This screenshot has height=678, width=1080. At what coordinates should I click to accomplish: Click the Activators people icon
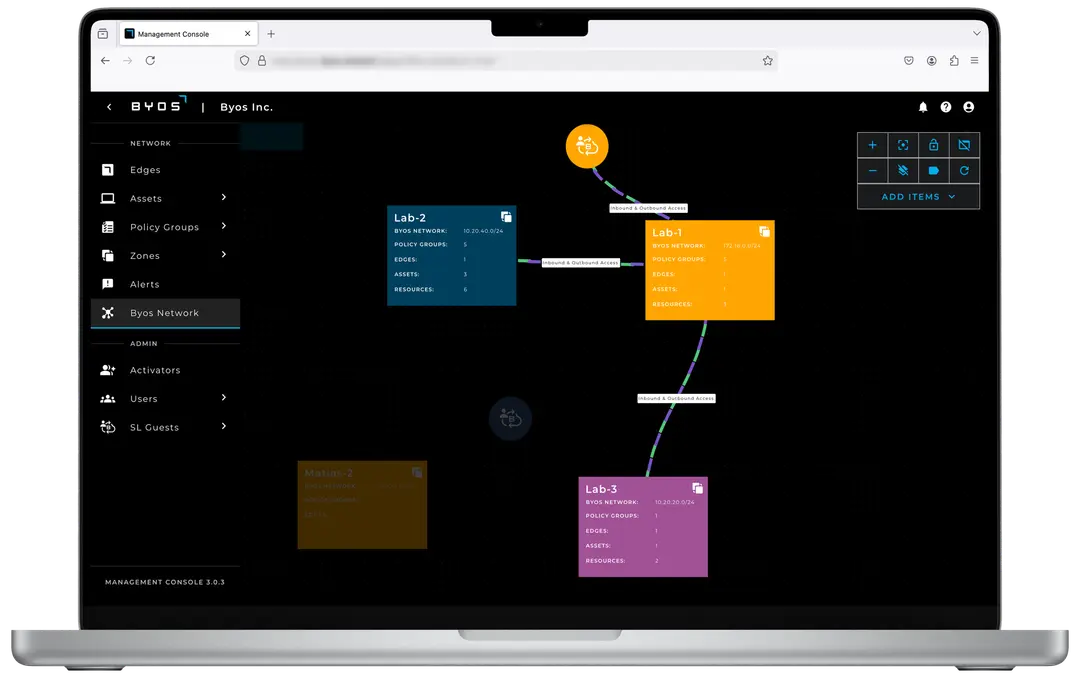coord(107,370)
